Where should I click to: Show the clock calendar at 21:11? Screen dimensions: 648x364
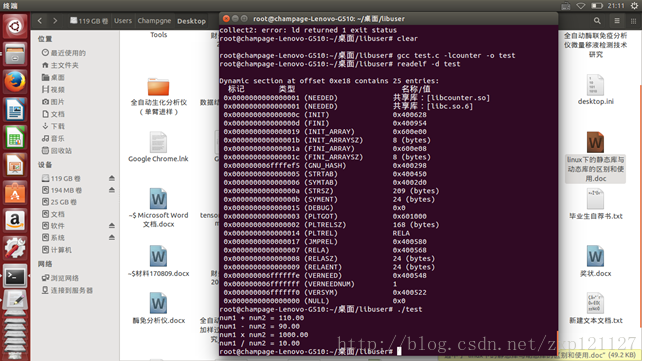pyautogui.click(x=616, y=6)
